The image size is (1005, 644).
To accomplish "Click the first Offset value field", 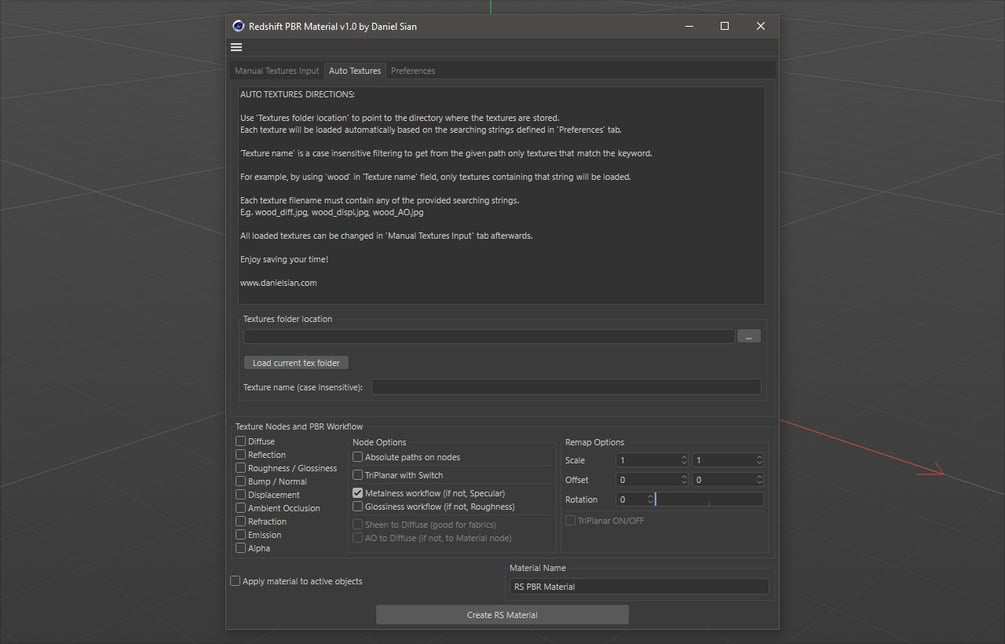I will [647, 480].
